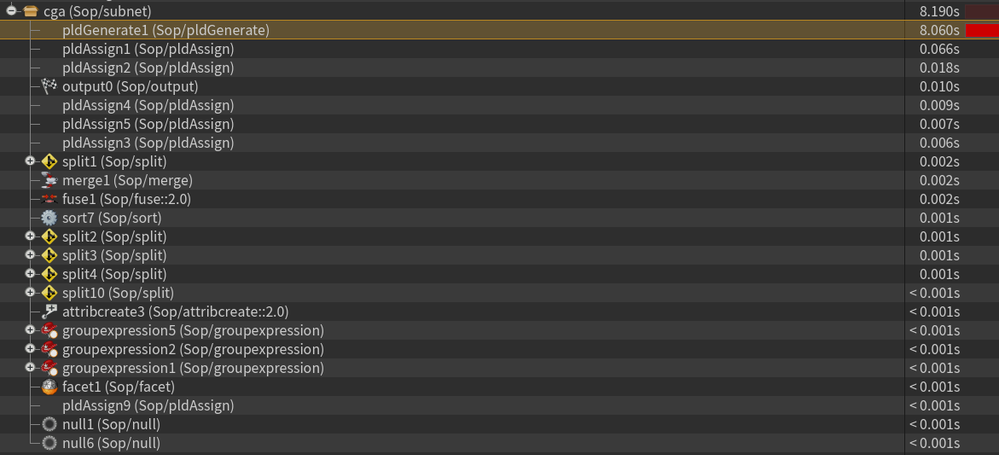999x455 pixels.
Task: Click the sort7 gear icon
Action: click(49, 218)
